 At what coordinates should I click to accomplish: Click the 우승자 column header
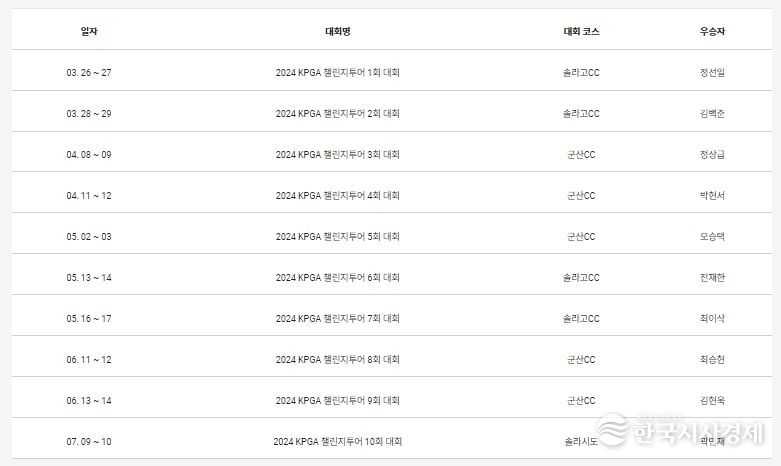point(713,31)
